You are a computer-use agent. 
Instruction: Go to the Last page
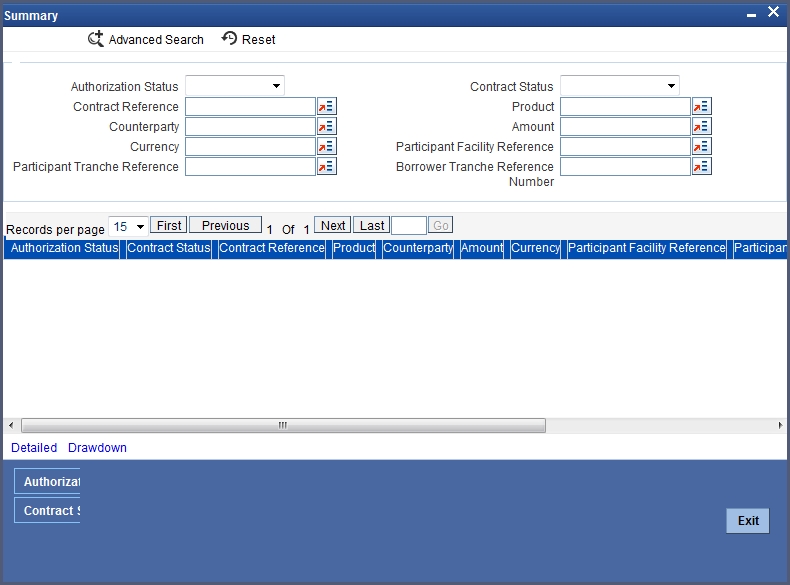pos(371,225)
